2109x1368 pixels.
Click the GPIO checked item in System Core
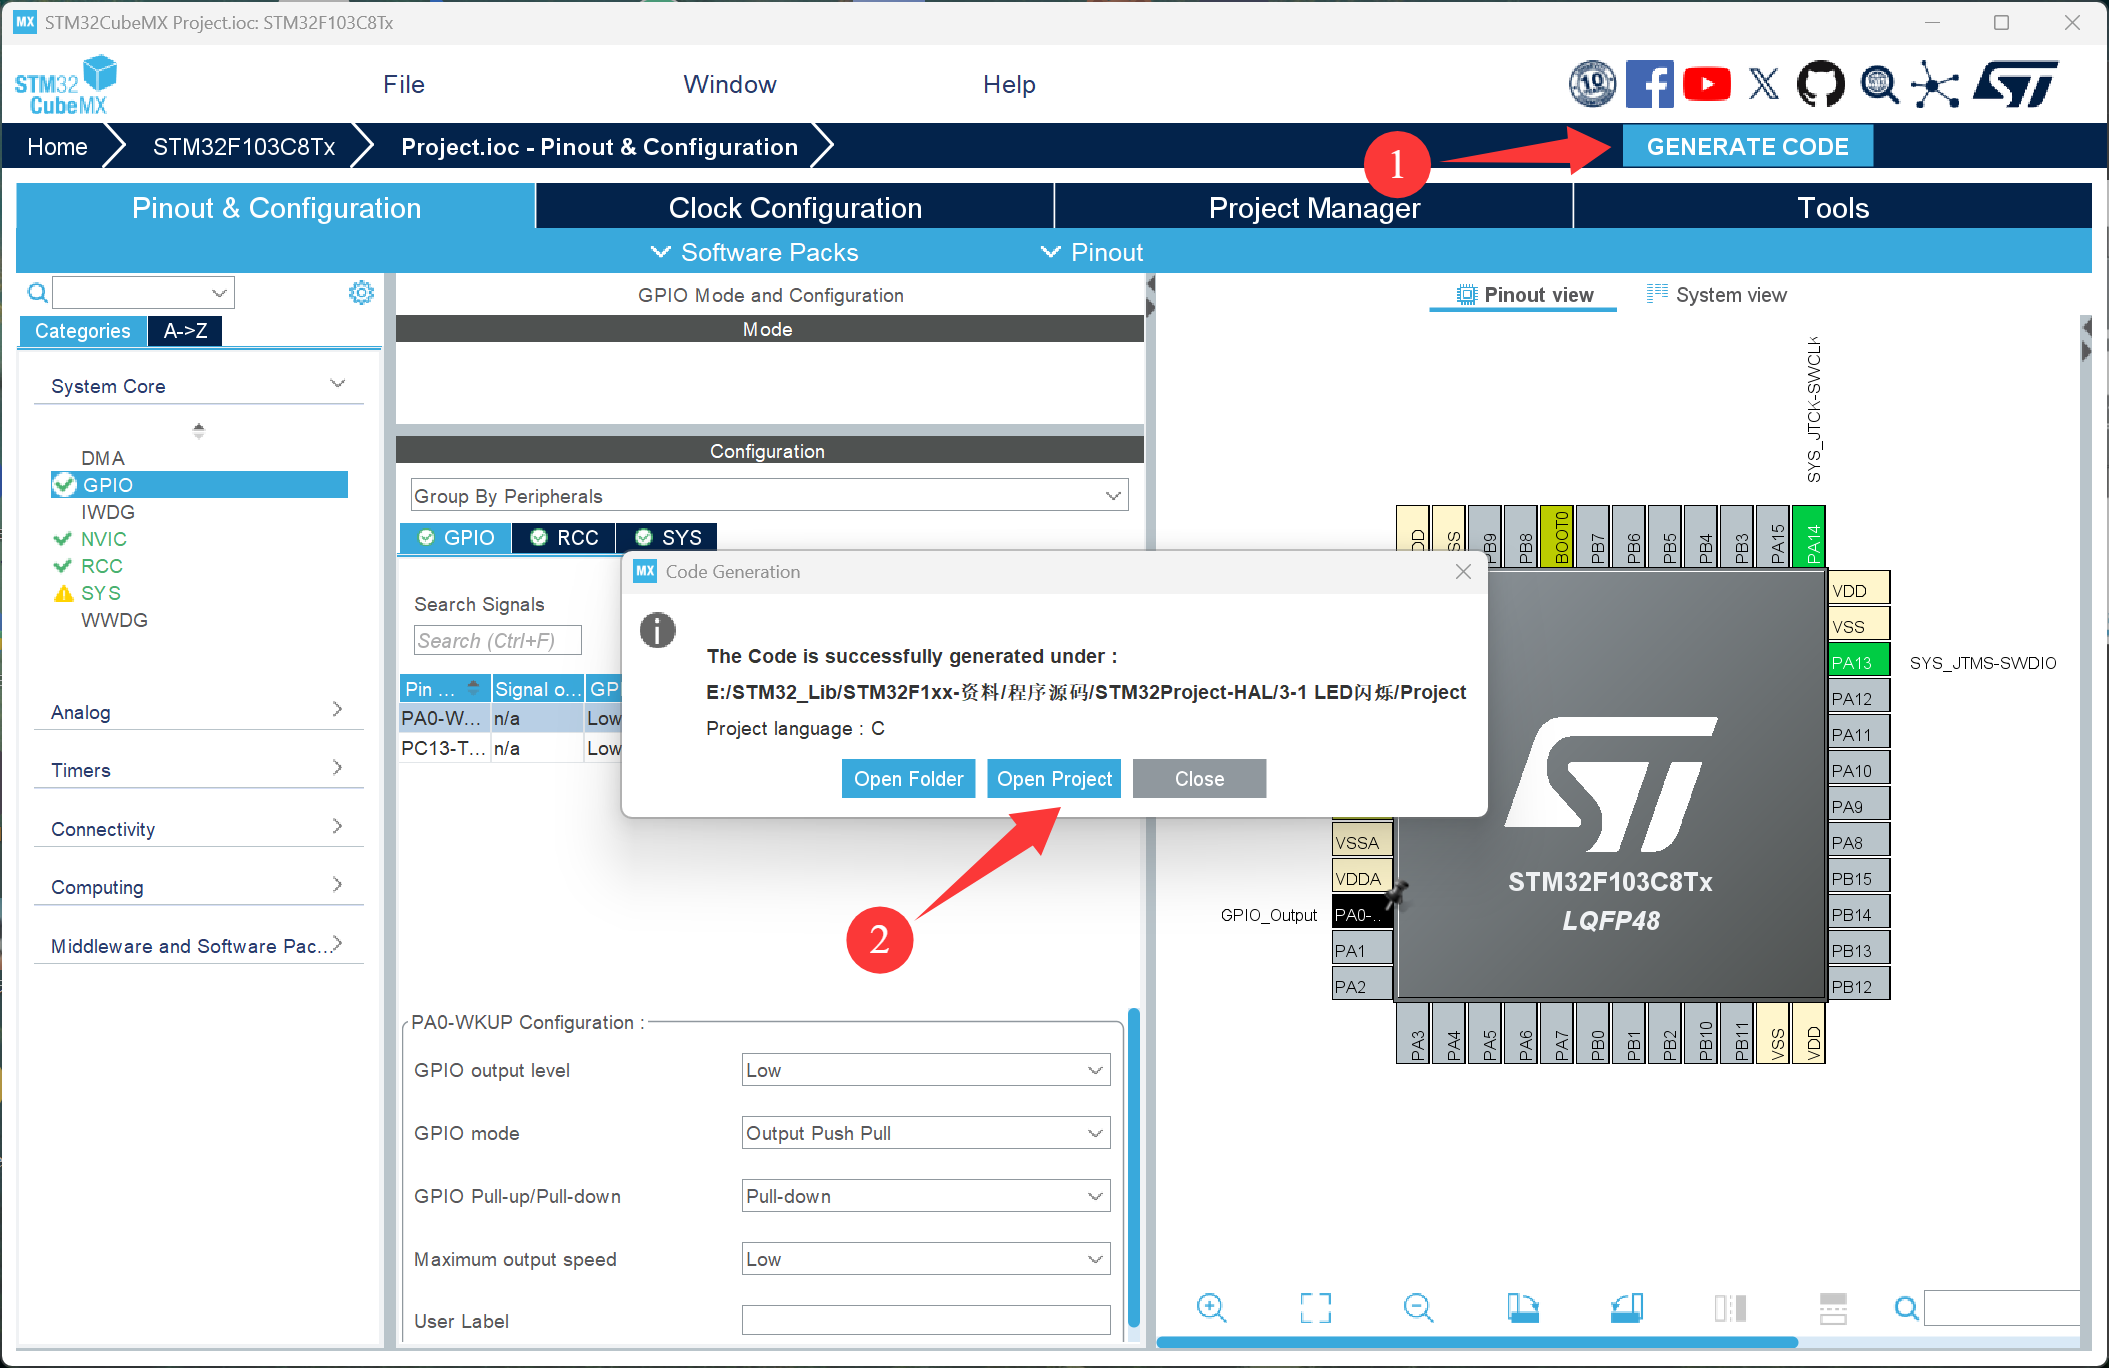click(x=107, y=485)
